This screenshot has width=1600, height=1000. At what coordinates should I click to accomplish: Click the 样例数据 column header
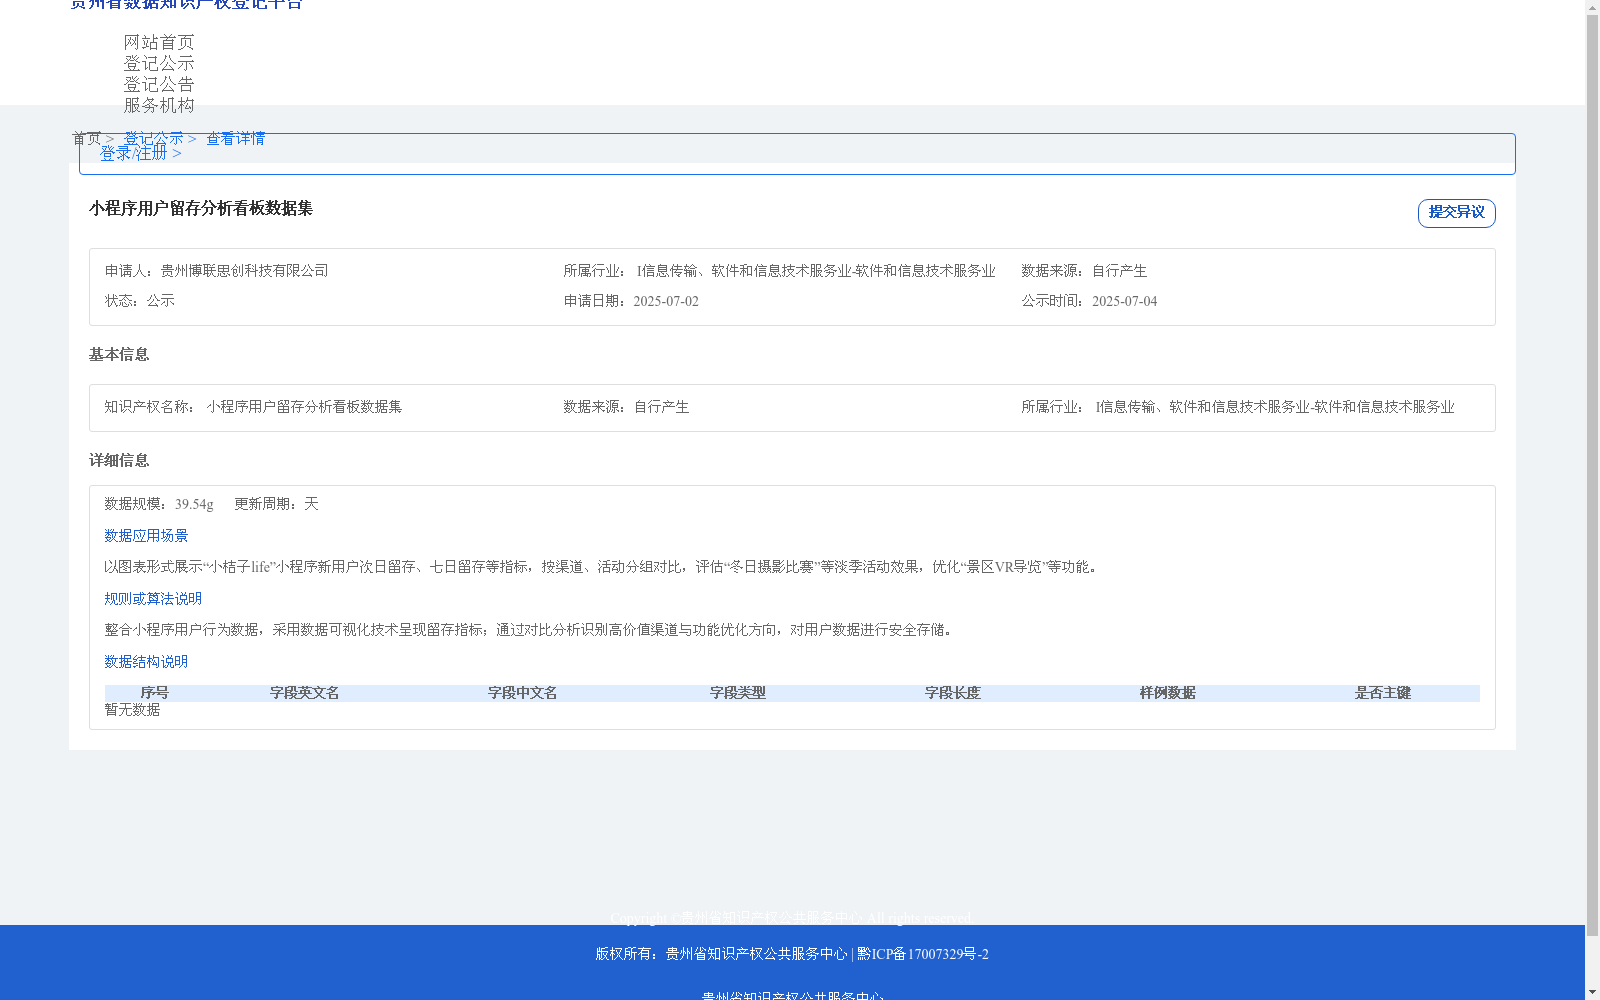pos(1168,693)
